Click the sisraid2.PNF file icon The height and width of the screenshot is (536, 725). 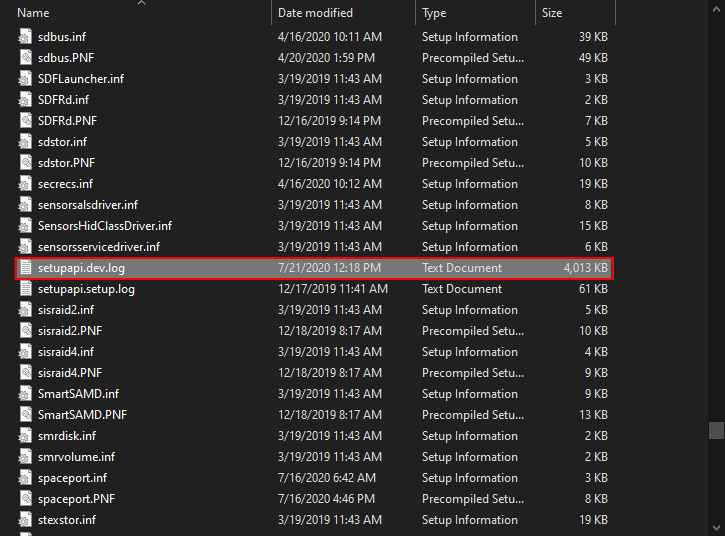tap(25, 331)
